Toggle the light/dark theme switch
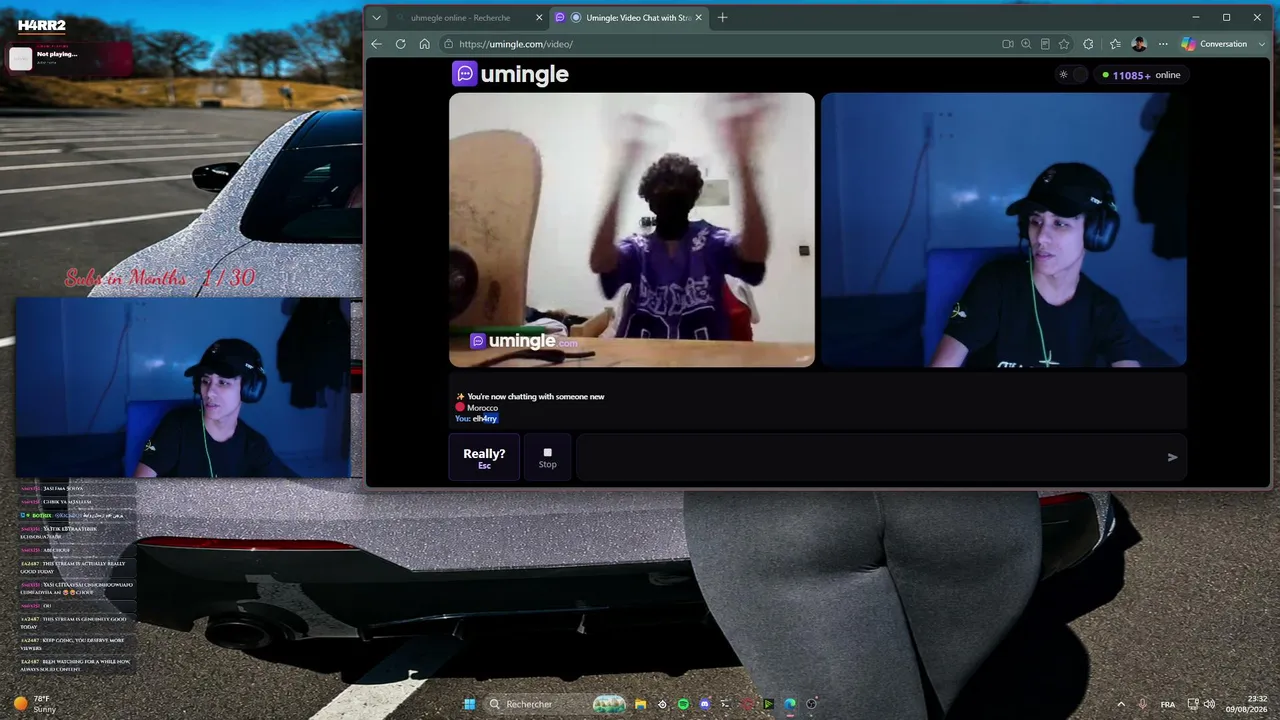Screen dimensions: 1280x720 [1072, 75]
